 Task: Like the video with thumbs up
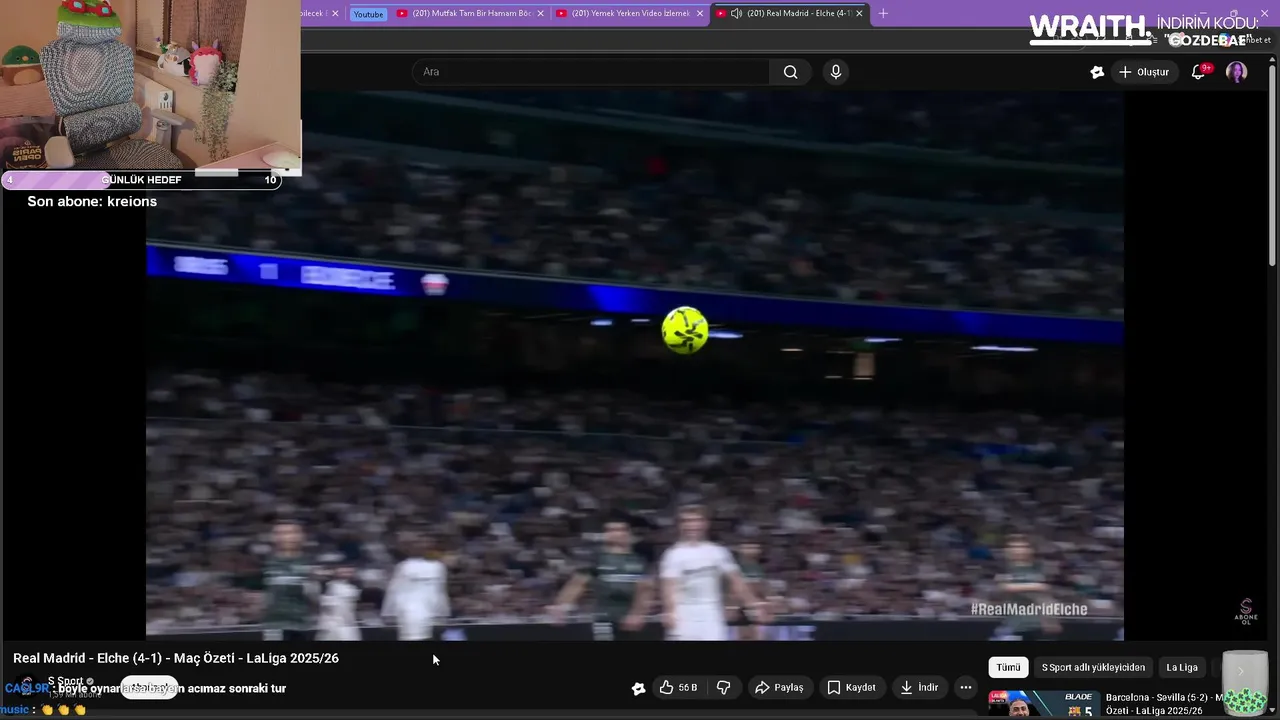[x=678, y=687]
